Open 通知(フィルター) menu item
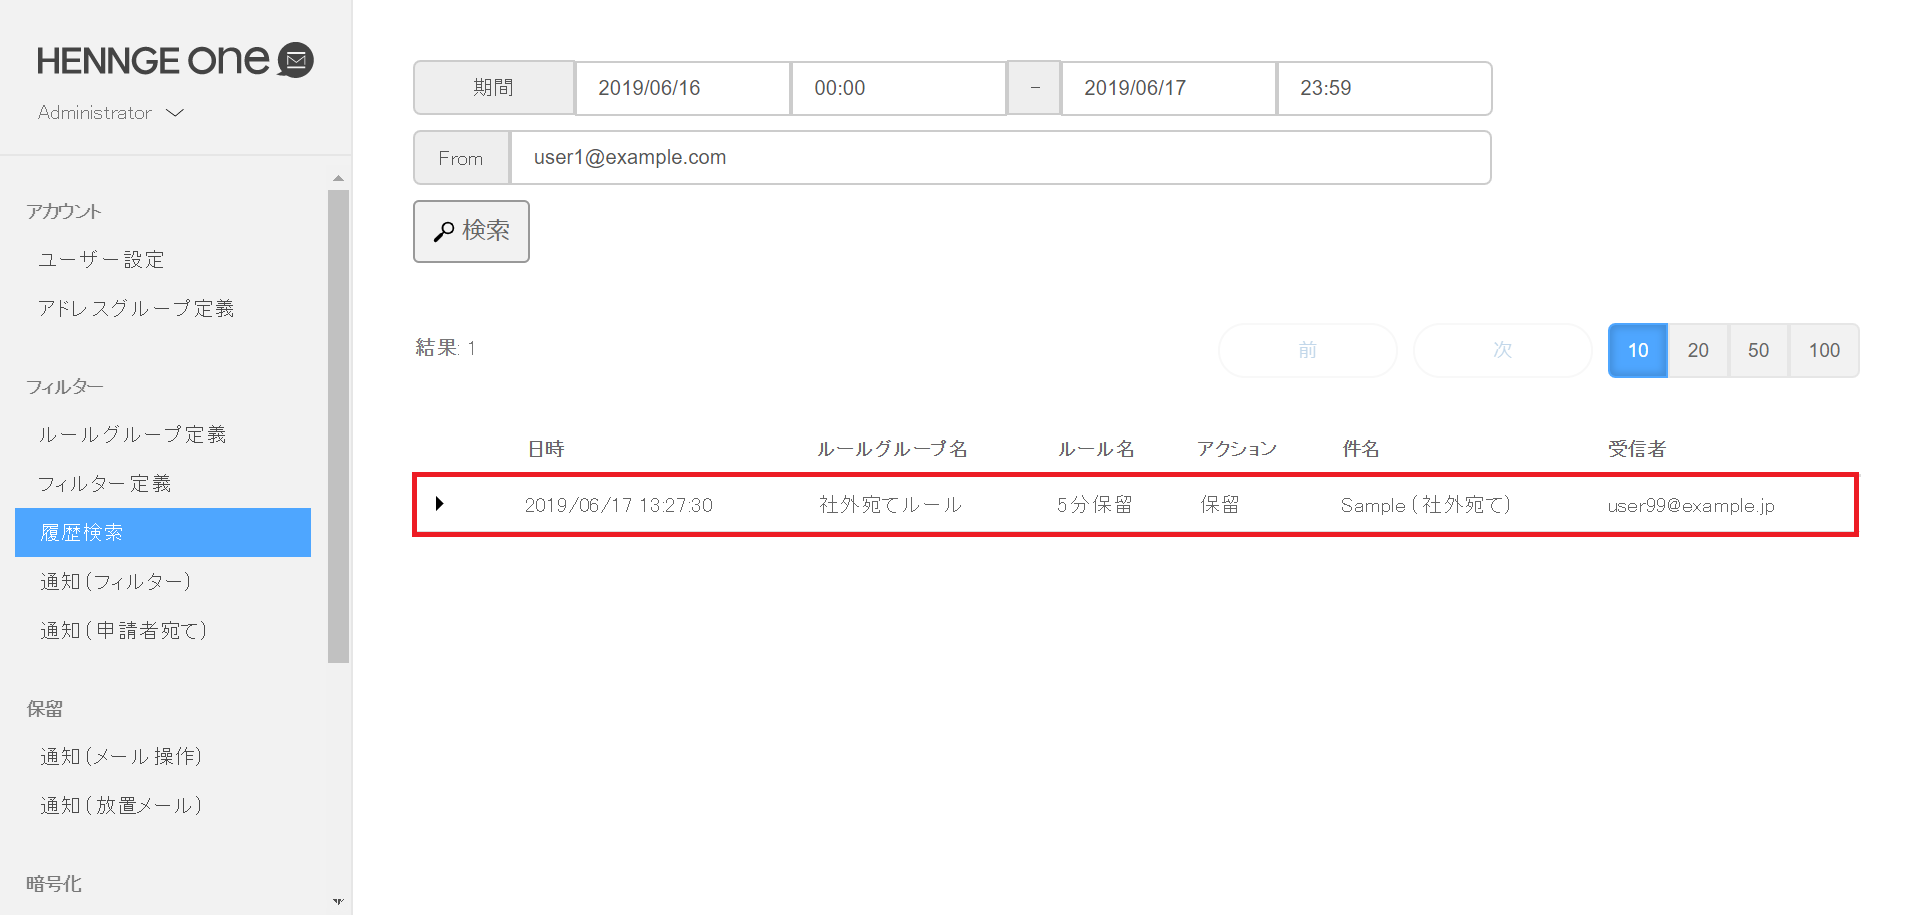The image size is (1920, 915). (x=115, y=582)
